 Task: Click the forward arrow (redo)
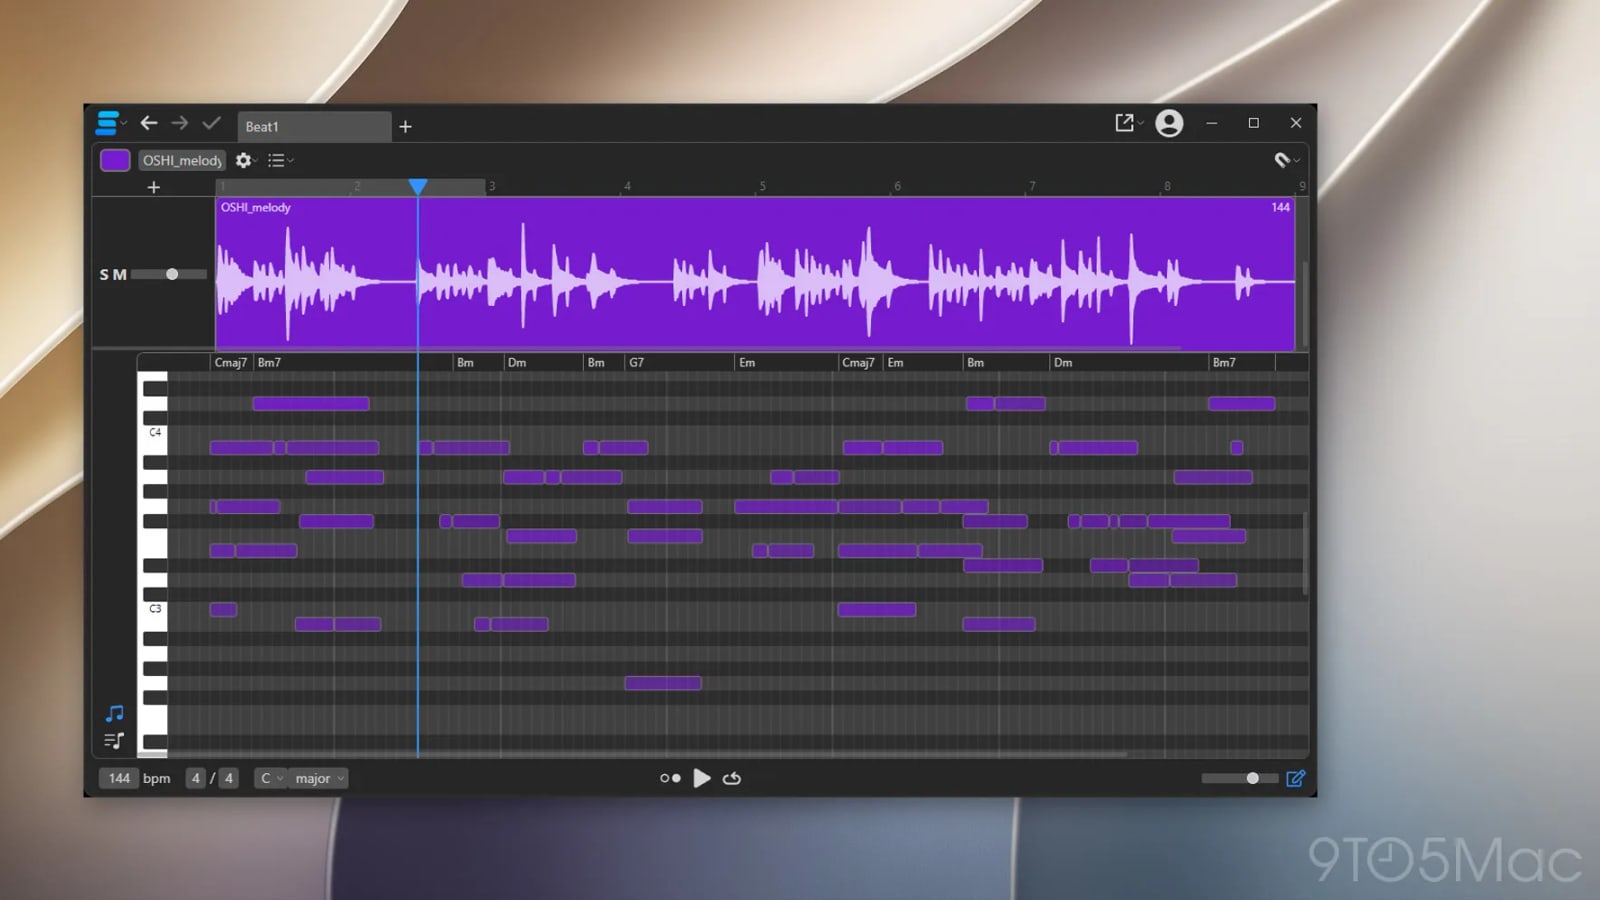180,123
